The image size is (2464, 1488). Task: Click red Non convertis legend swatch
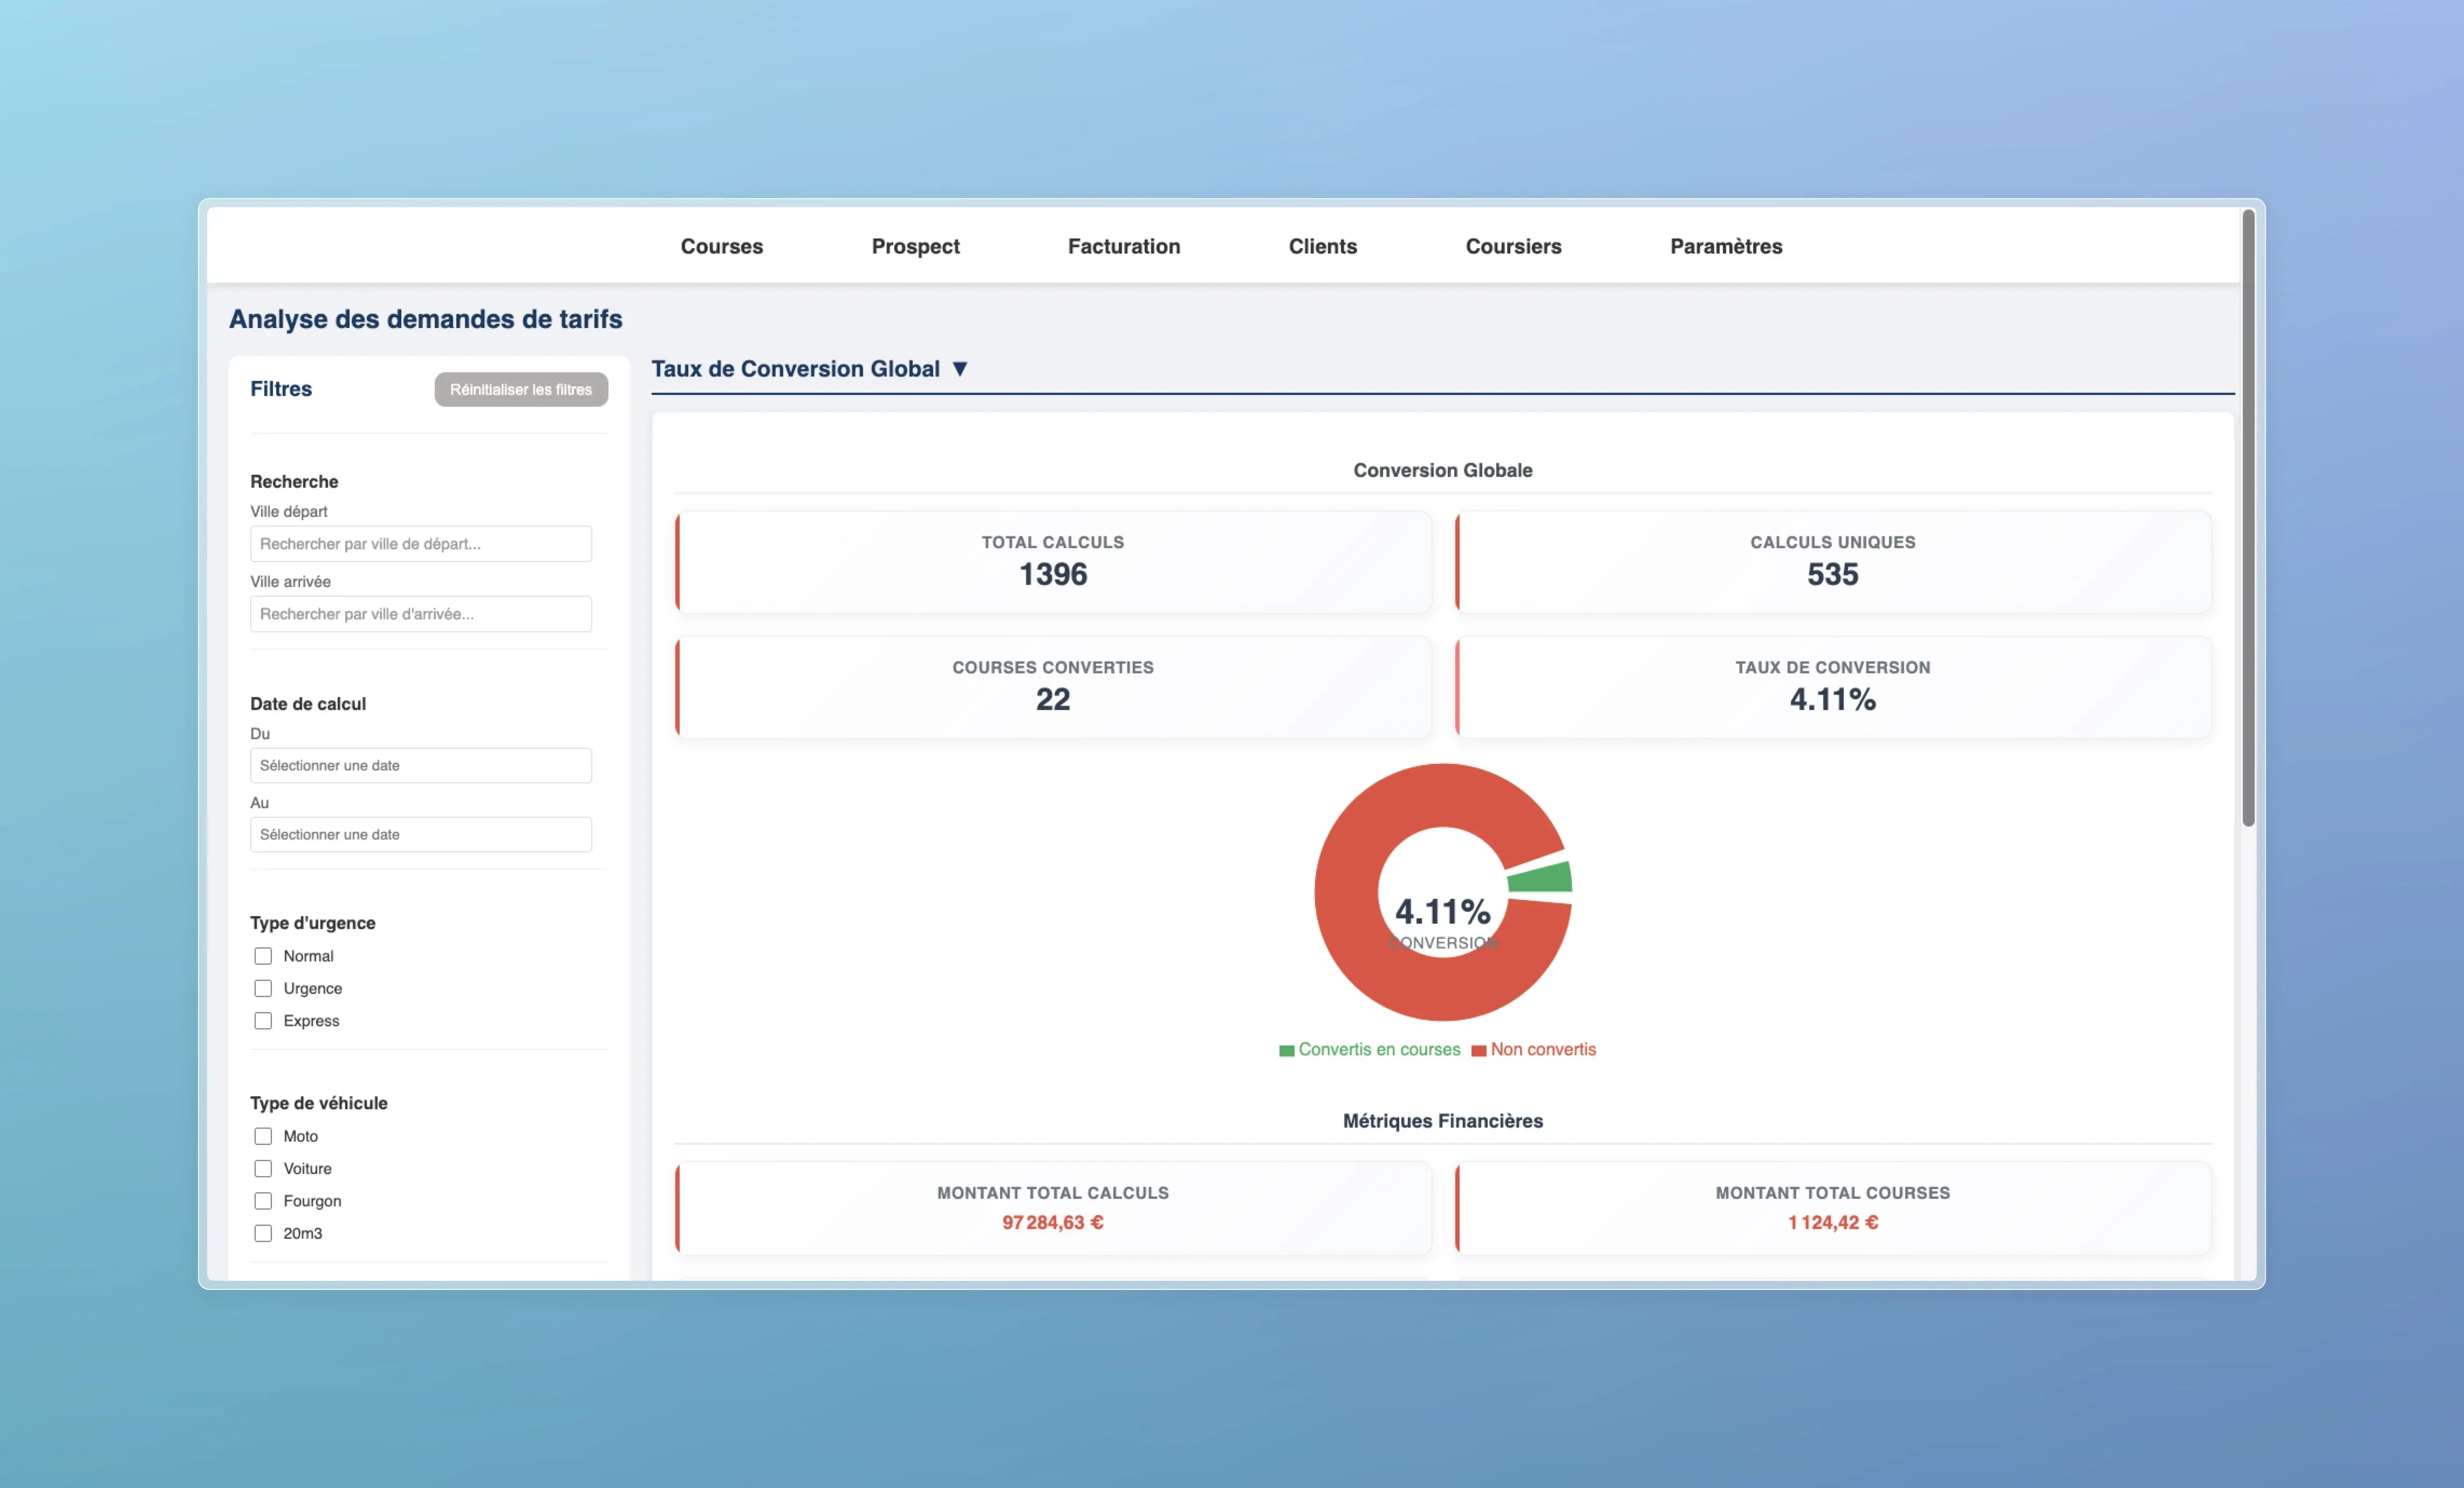(x=1478, y=1050)
